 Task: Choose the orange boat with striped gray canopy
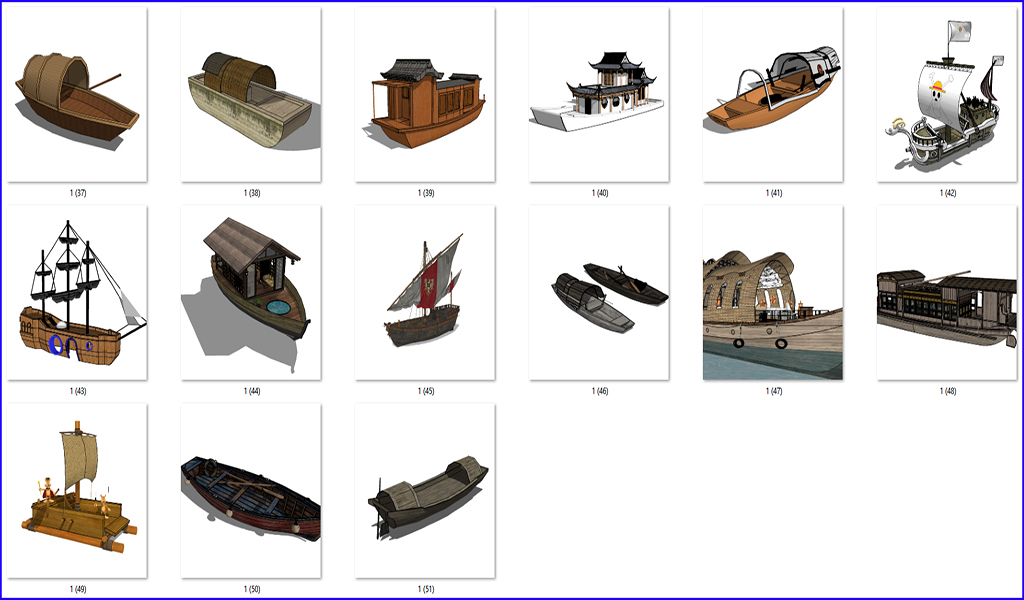(773, 95)
